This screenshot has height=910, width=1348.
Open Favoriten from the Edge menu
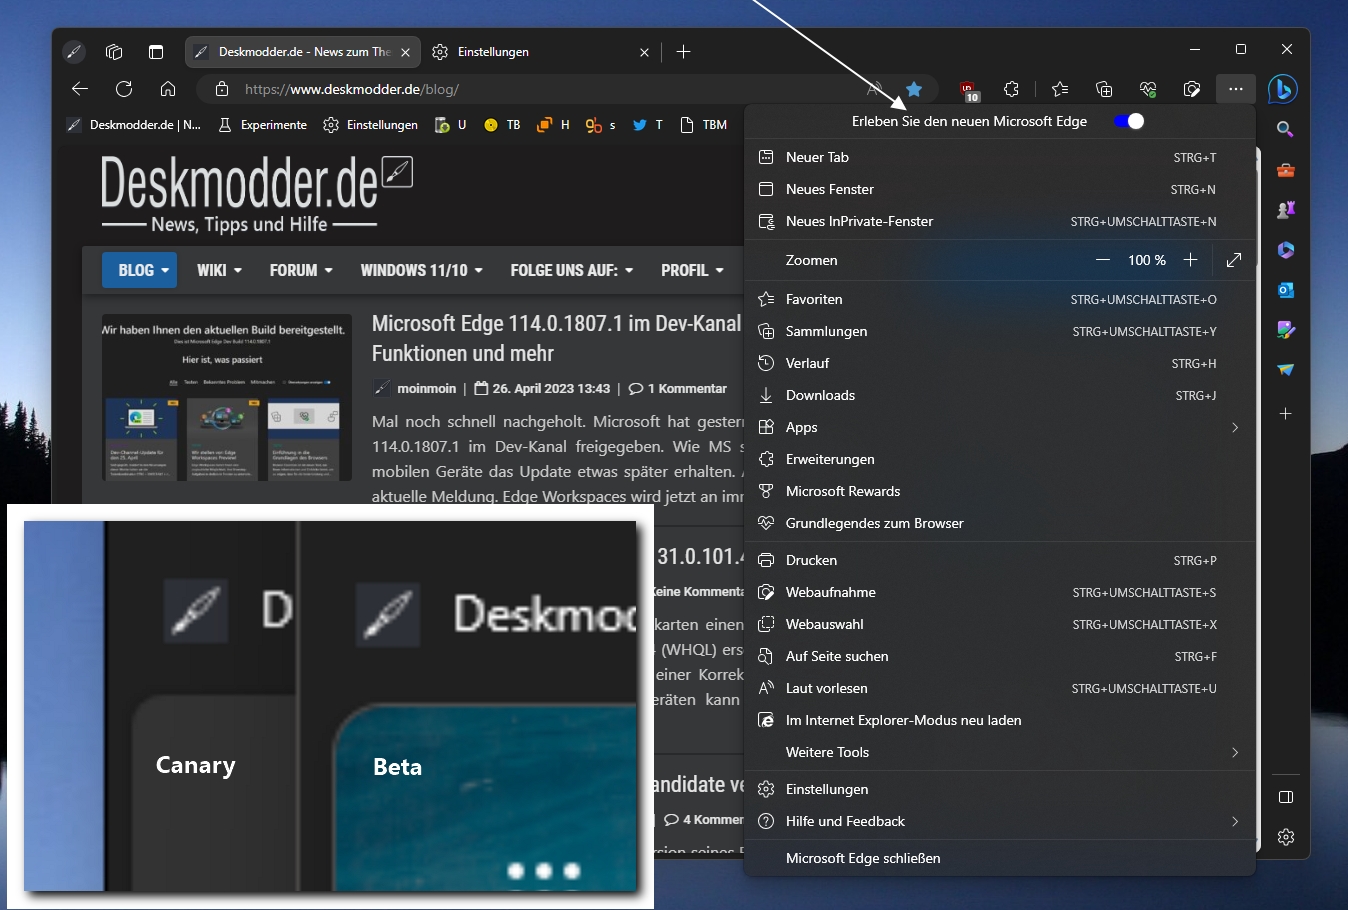(x=1000, y=299)
